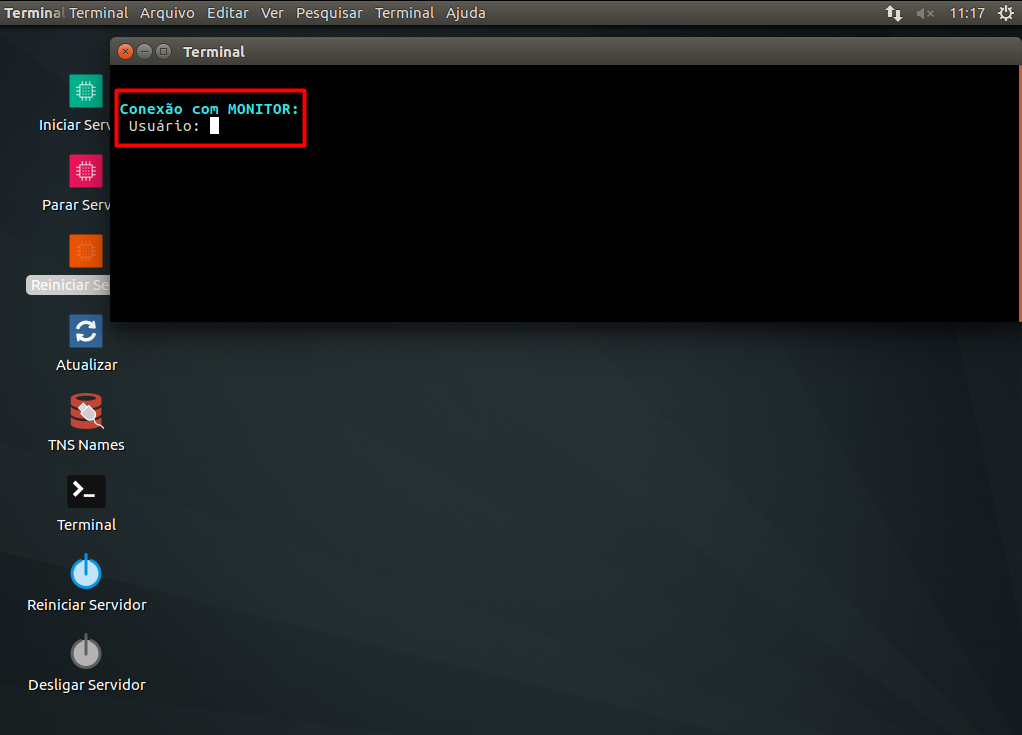This screenshot has height=735, width=1022.
Task: Launch the Atualizar refresh icon
Action: [x=85, y=331]
